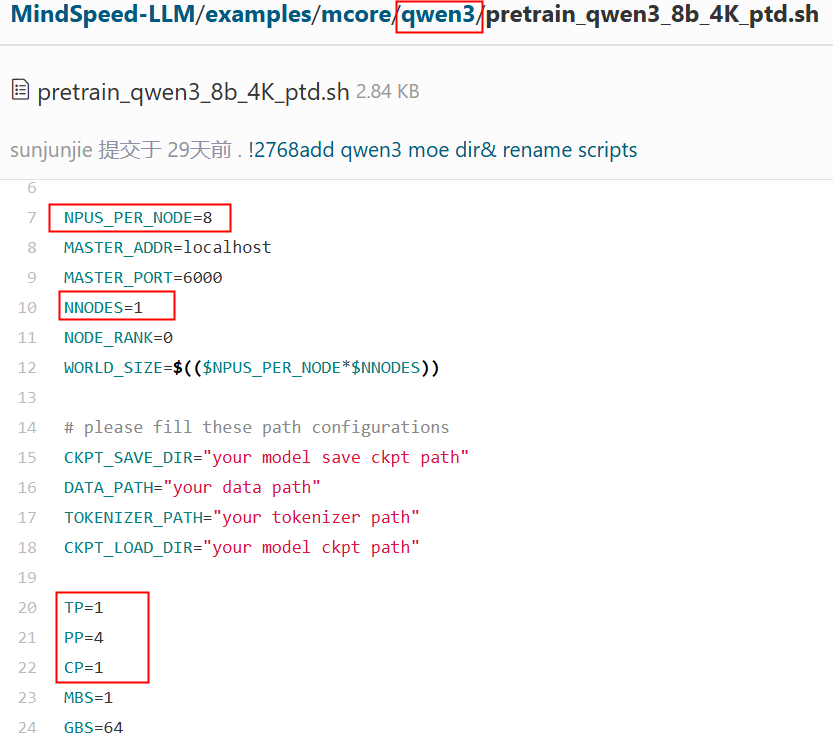Click the CP=1 code line
This screenshot has height=745, width=833.
(83, 667)
